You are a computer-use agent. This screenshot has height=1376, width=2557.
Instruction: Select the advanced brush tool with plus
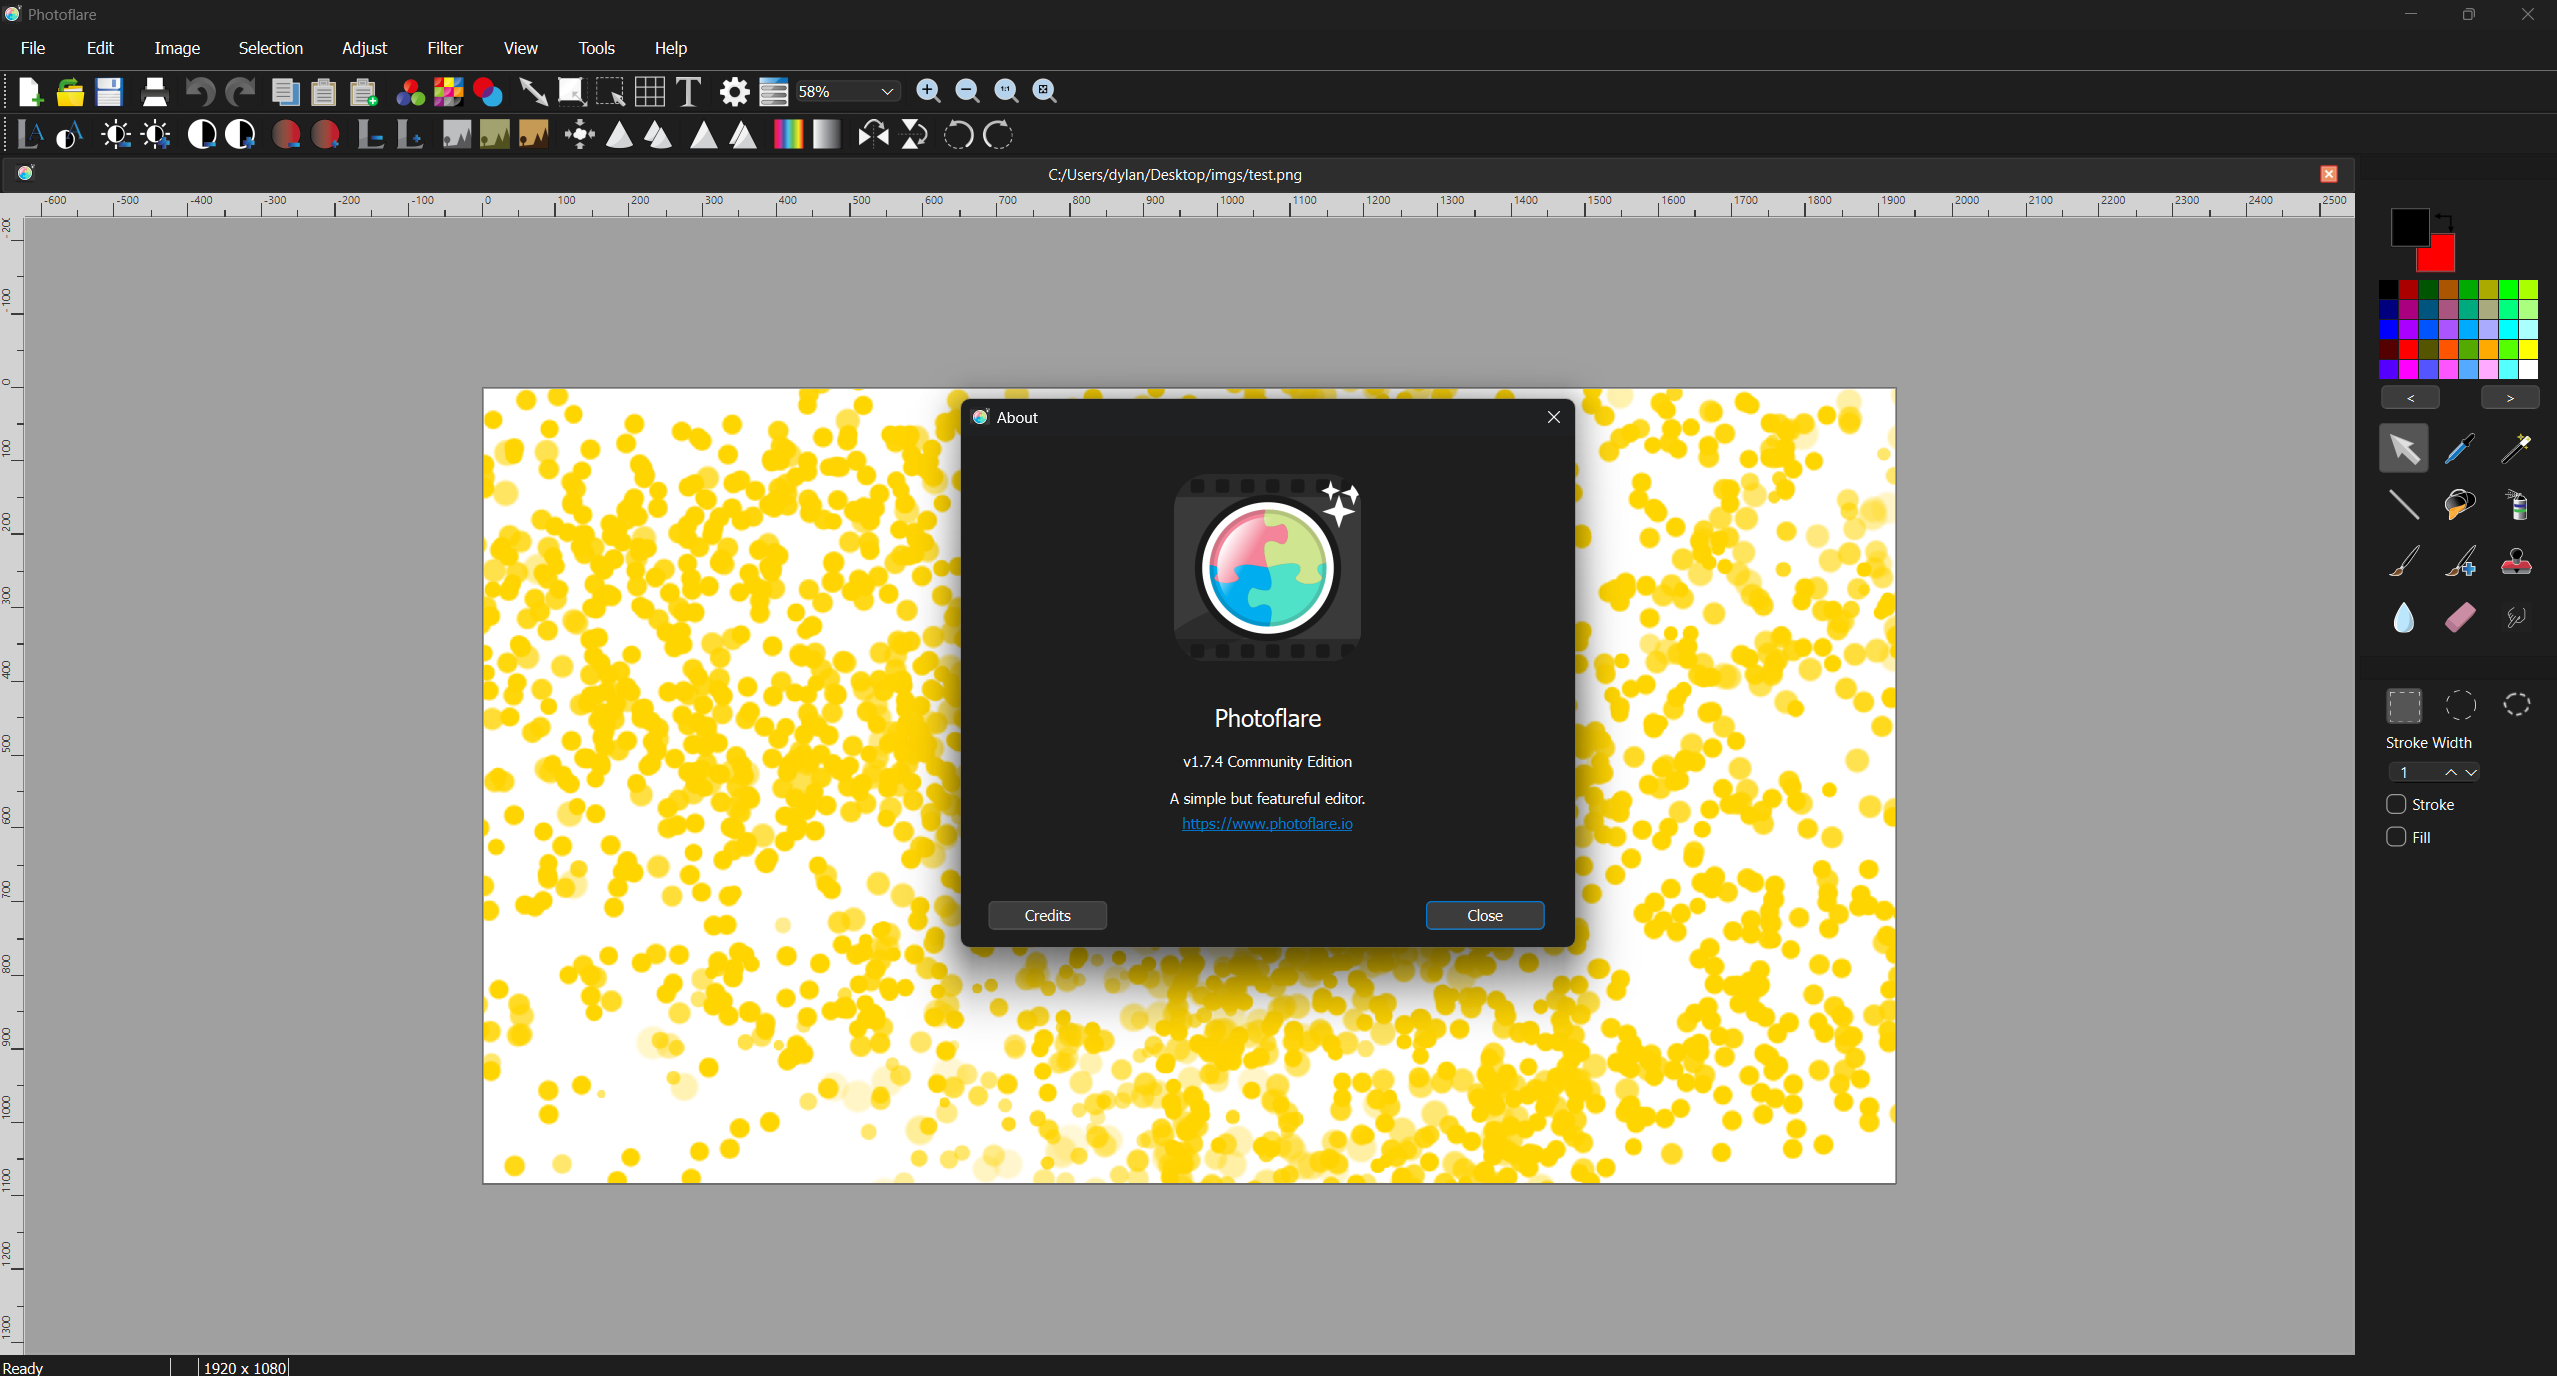2460,561
